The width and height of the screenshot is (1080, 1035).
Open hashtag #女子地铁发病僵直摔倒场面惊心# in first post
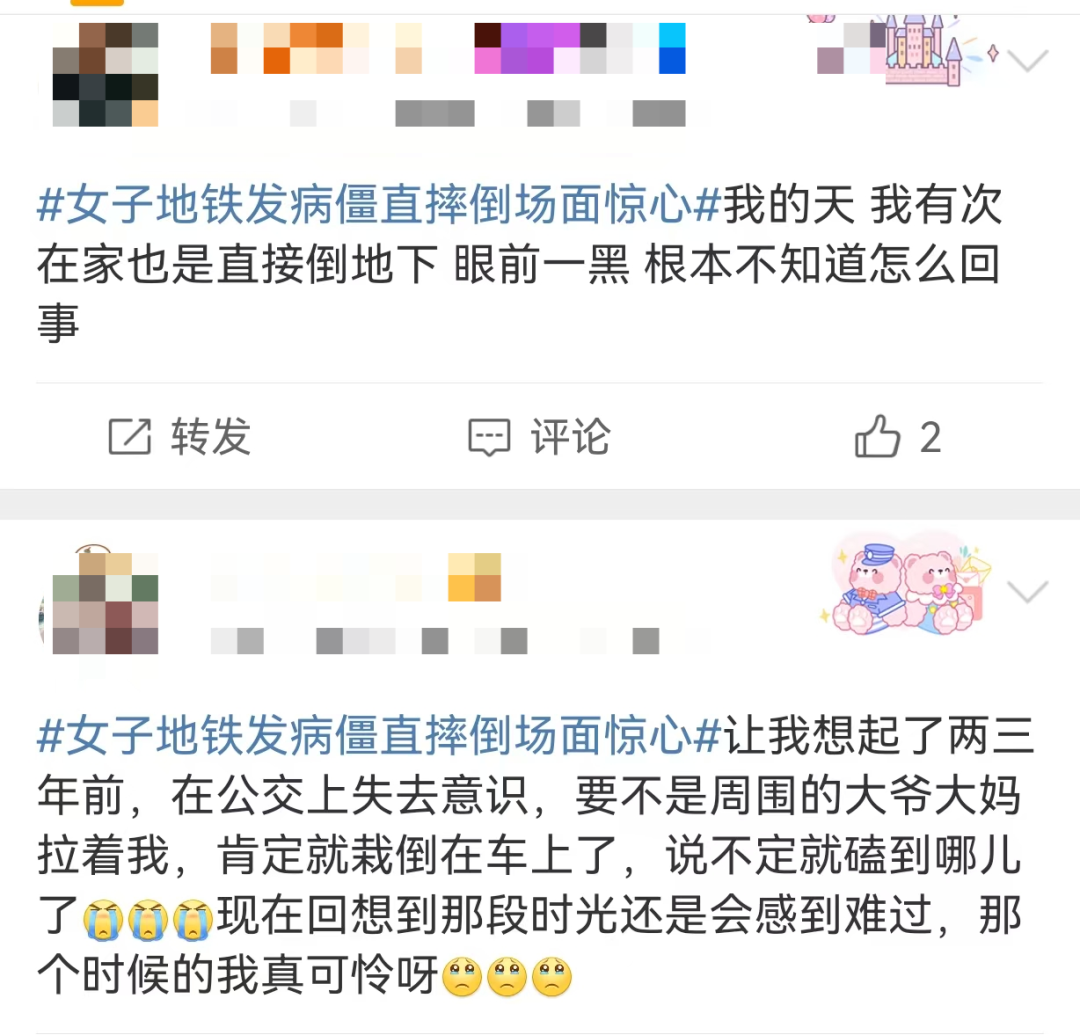click(379, 205)
